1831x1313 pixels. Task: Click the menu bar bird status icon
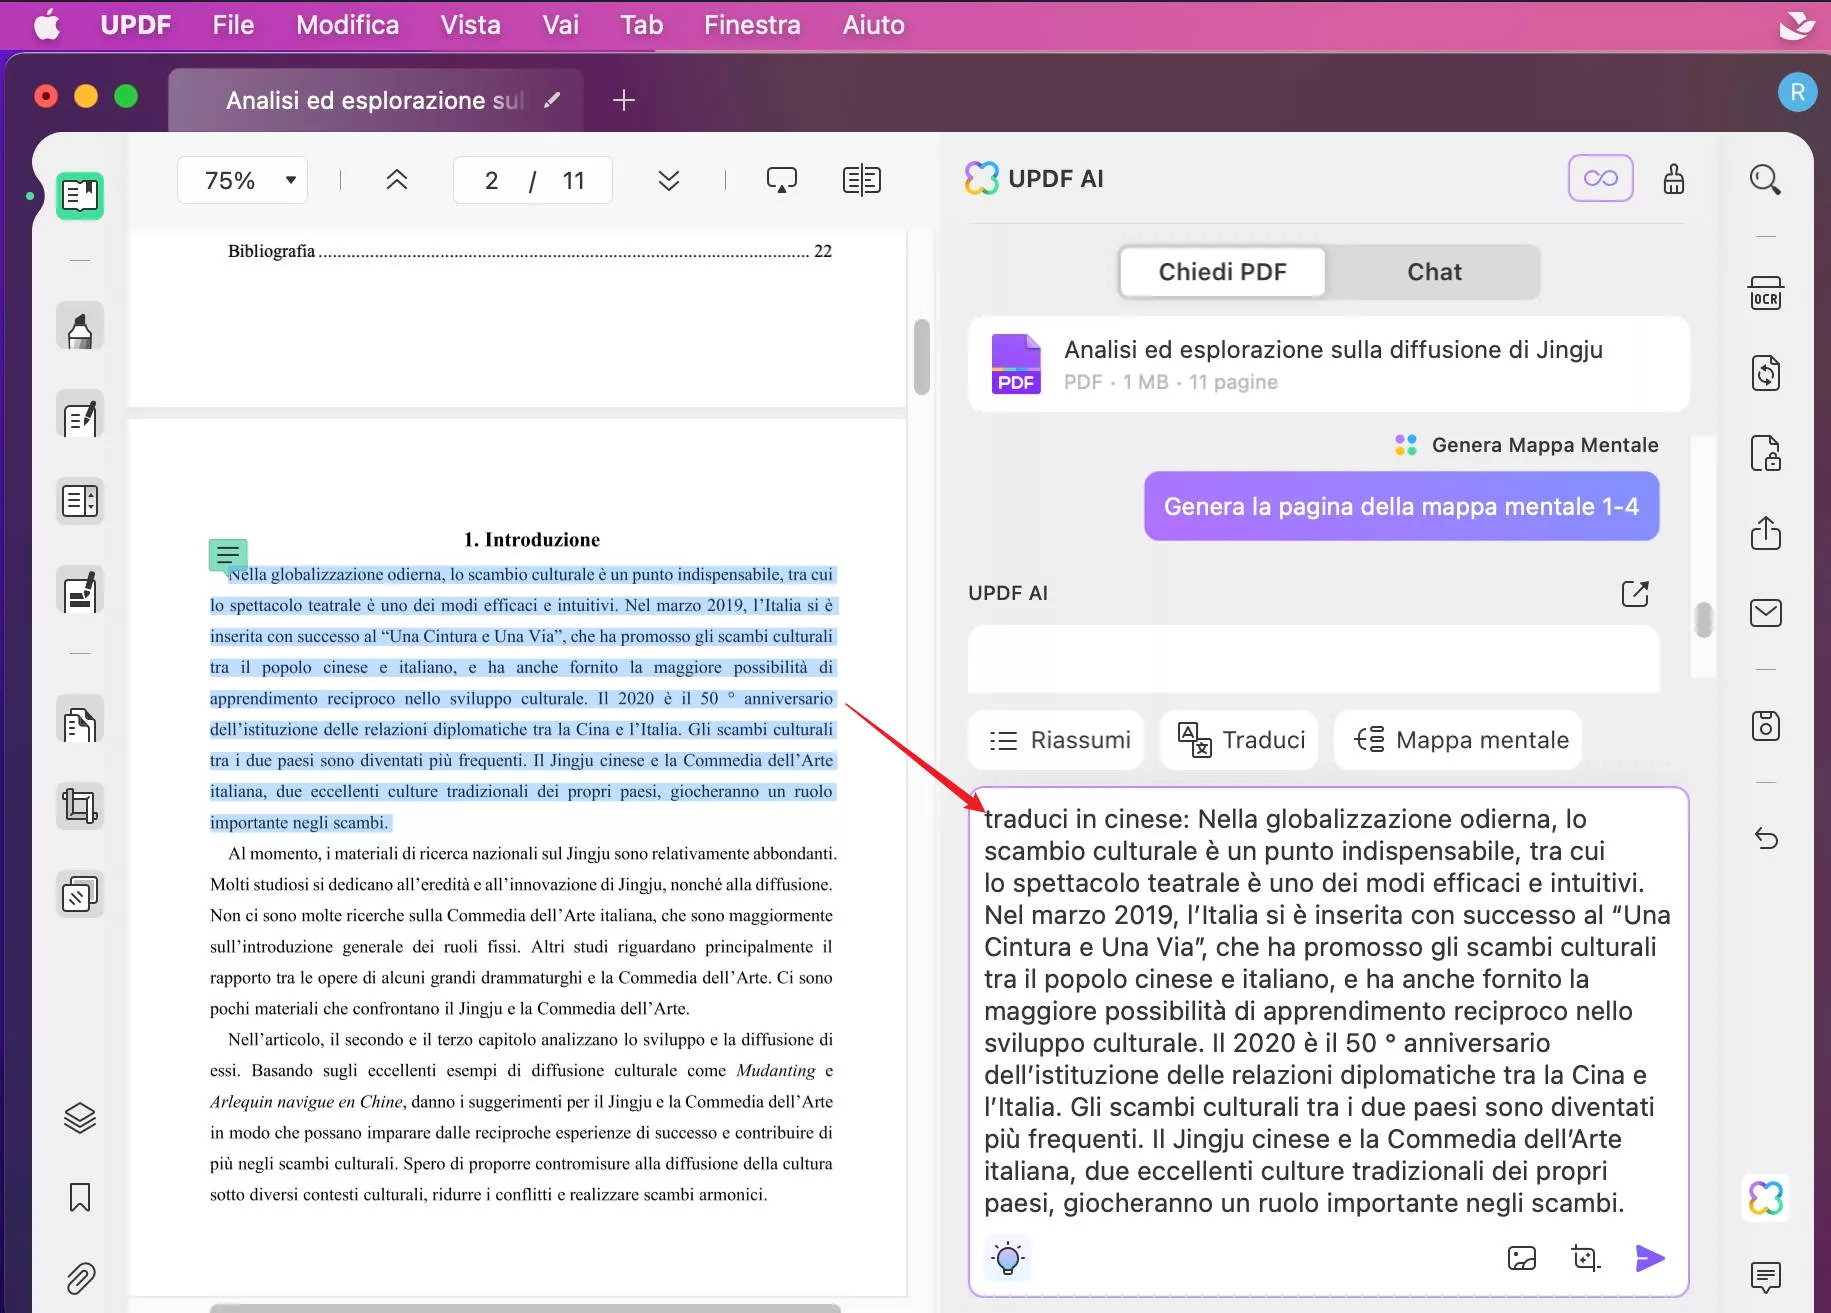click(x=1797, y=25)
